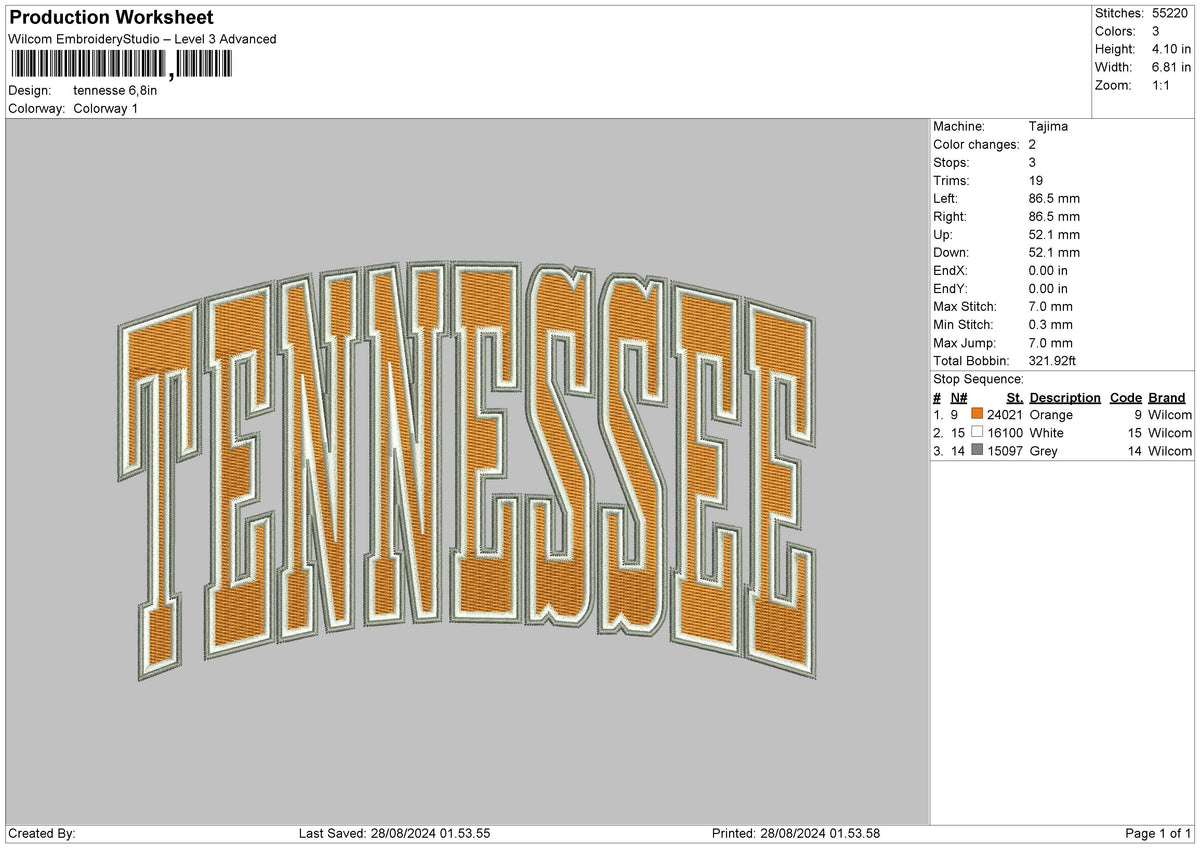
Task: Click the Orange thread color swatch
Action: pos(977,414)
